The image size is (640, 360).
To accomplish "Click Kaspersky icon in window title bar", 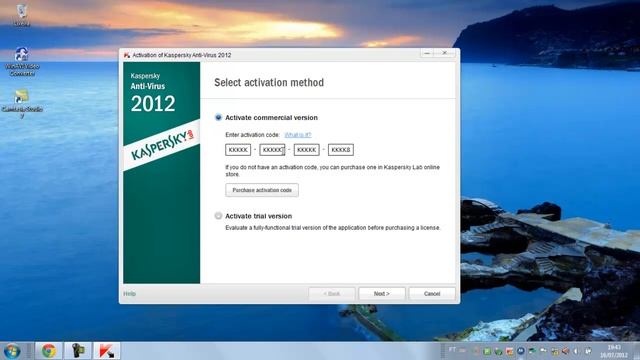I will [x=127, y=55].
